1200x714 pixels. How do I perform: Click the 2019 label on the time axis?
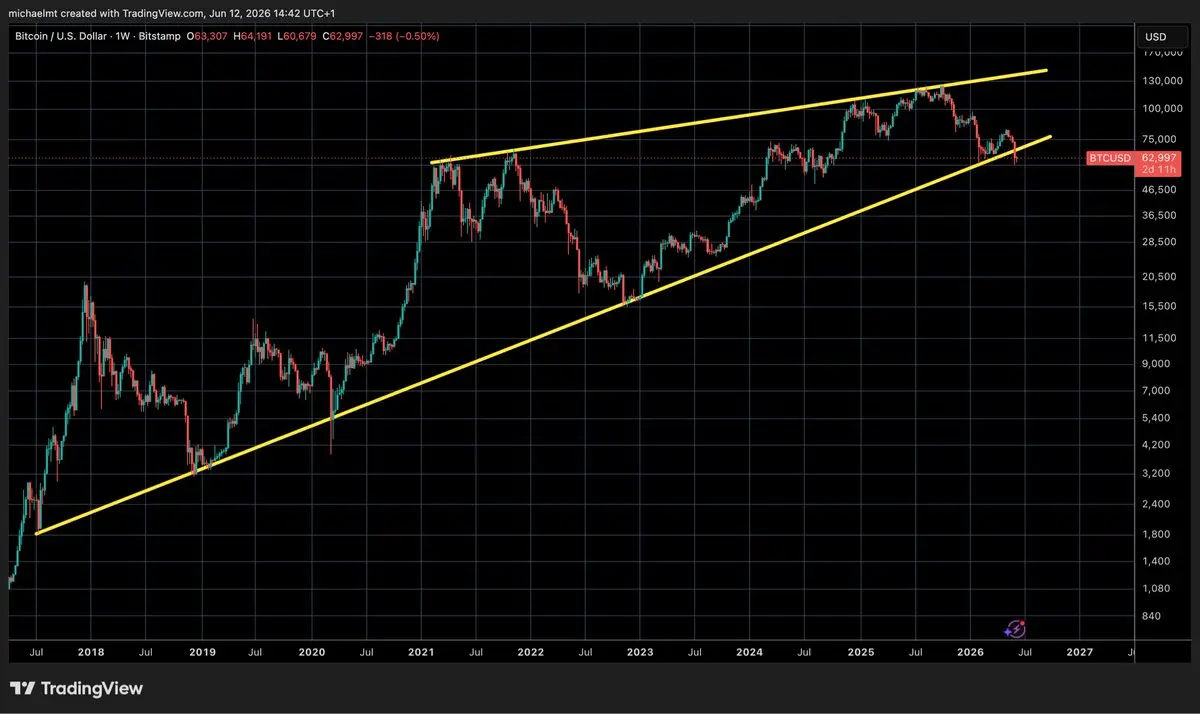[x=201, y=651]
